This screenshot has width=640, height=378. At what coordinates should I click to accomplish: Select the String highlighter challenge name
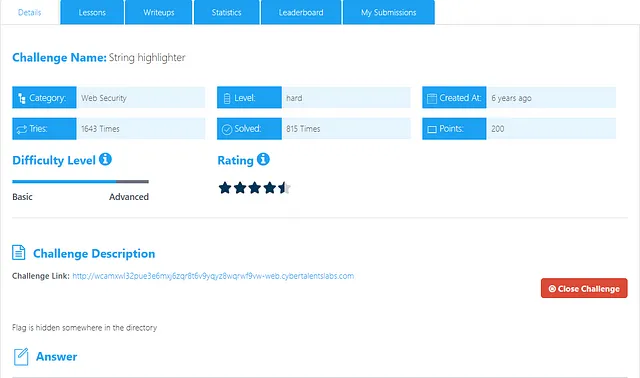coord(147,58)
